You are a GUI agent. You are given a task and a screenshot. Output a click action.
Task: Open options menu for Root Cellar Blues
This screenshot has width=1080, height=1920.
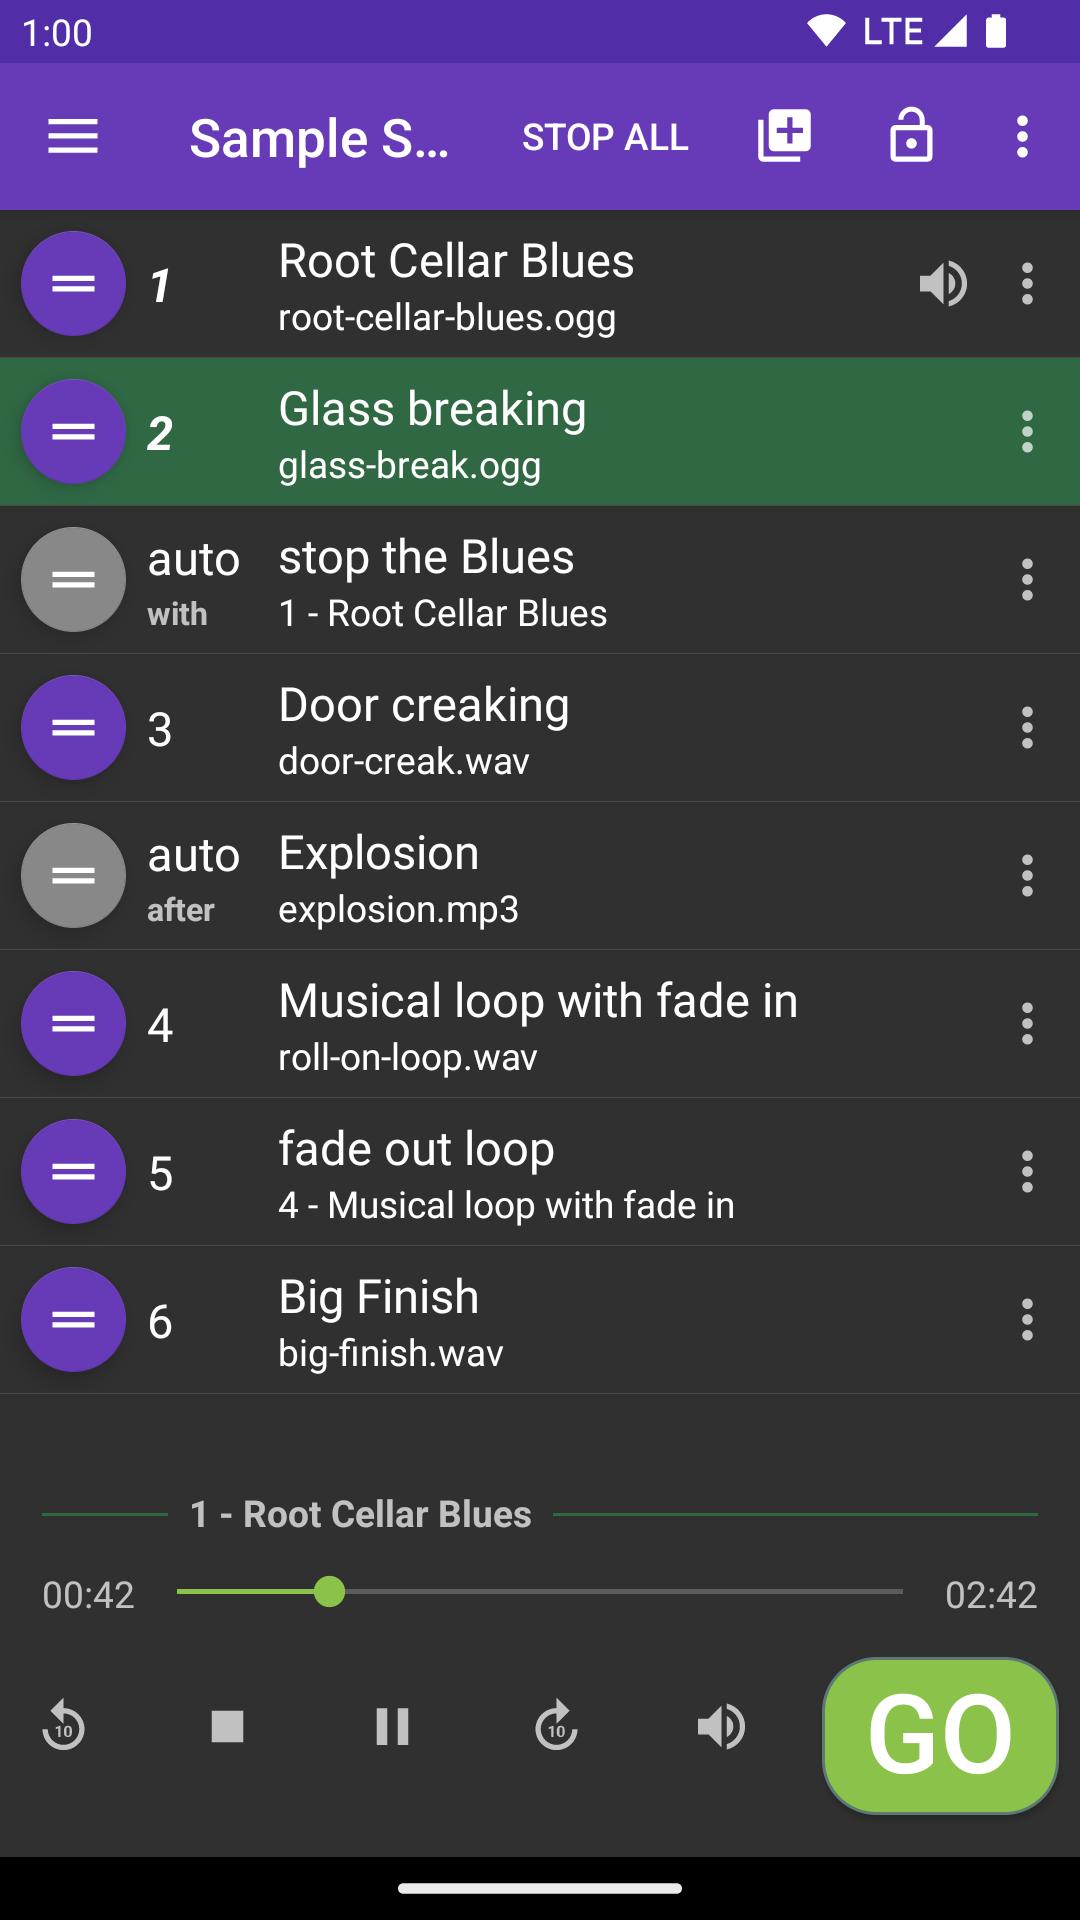tap(1027, 284)
